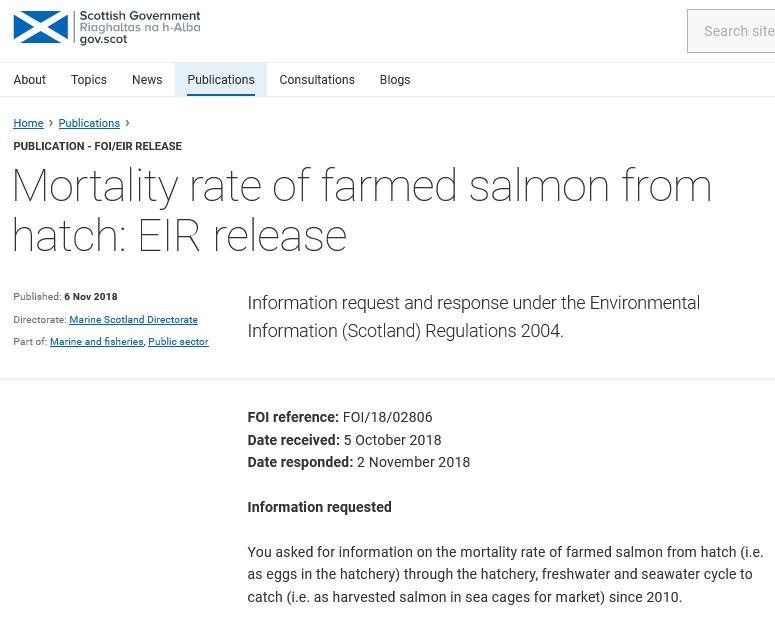
Task: Click the Home breadcrumb link
Action: pyautogui.click(x=28, y=124)
